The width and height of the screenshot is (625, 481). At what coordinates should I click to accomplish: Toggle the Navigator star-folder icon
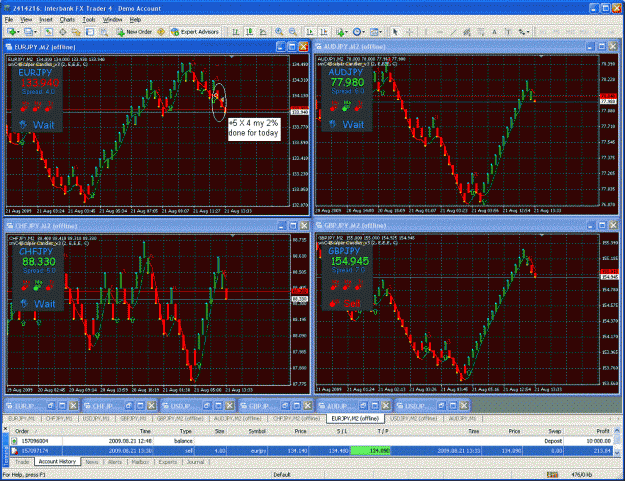(x=76, y=32)
